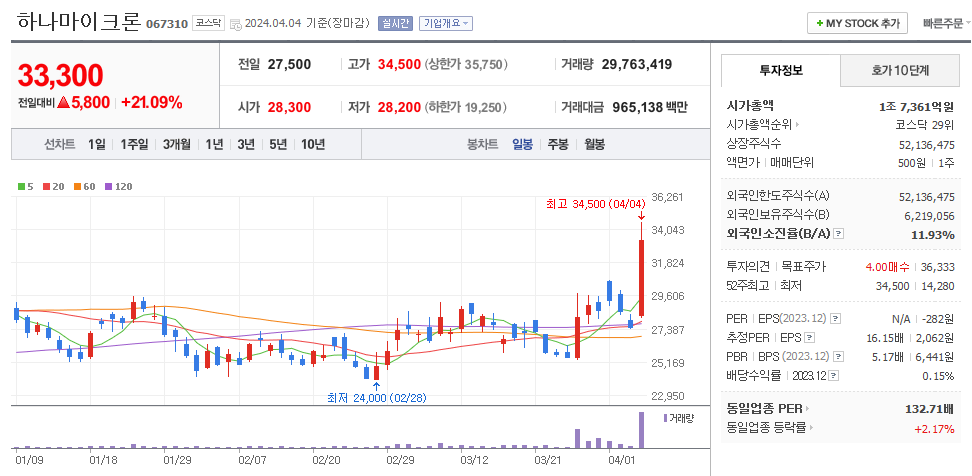Click the green 5-day moving average legend swatch
Image resolution: width=972 pixels, height=476 pixels.
click(21, 186)
